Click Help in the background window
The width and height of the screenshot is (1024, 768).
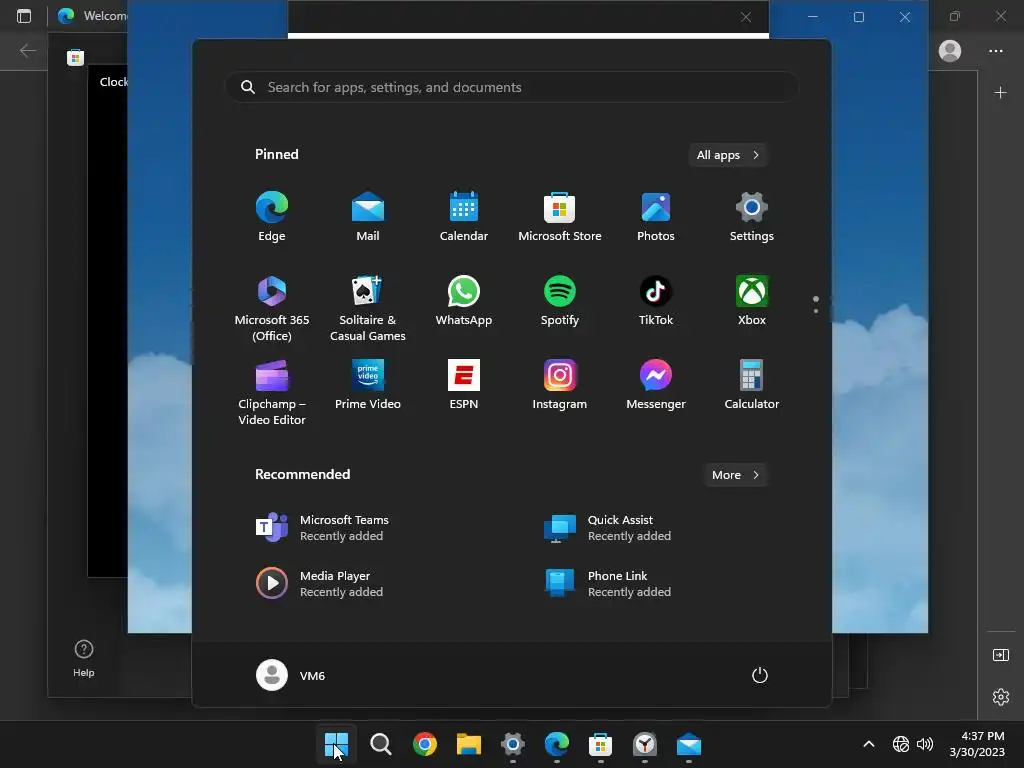point(84,658)
